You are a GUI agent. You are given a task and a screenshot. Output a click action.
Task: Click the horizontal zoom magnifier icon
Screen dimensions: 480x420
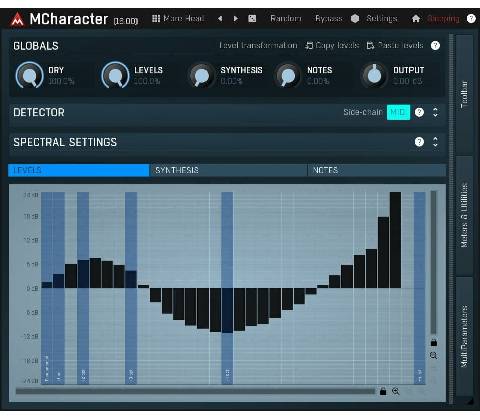pos(396,391)
